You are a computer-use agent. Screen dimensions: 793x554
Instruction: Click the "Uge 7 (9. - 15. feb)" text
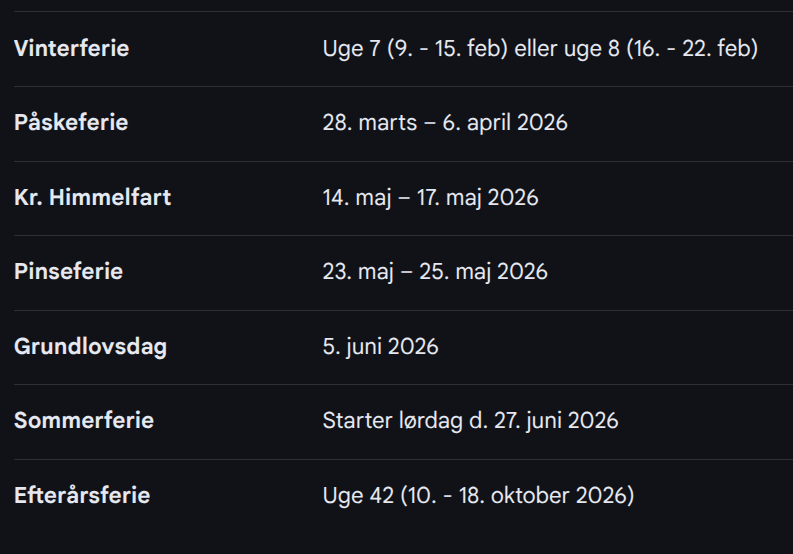415,48
